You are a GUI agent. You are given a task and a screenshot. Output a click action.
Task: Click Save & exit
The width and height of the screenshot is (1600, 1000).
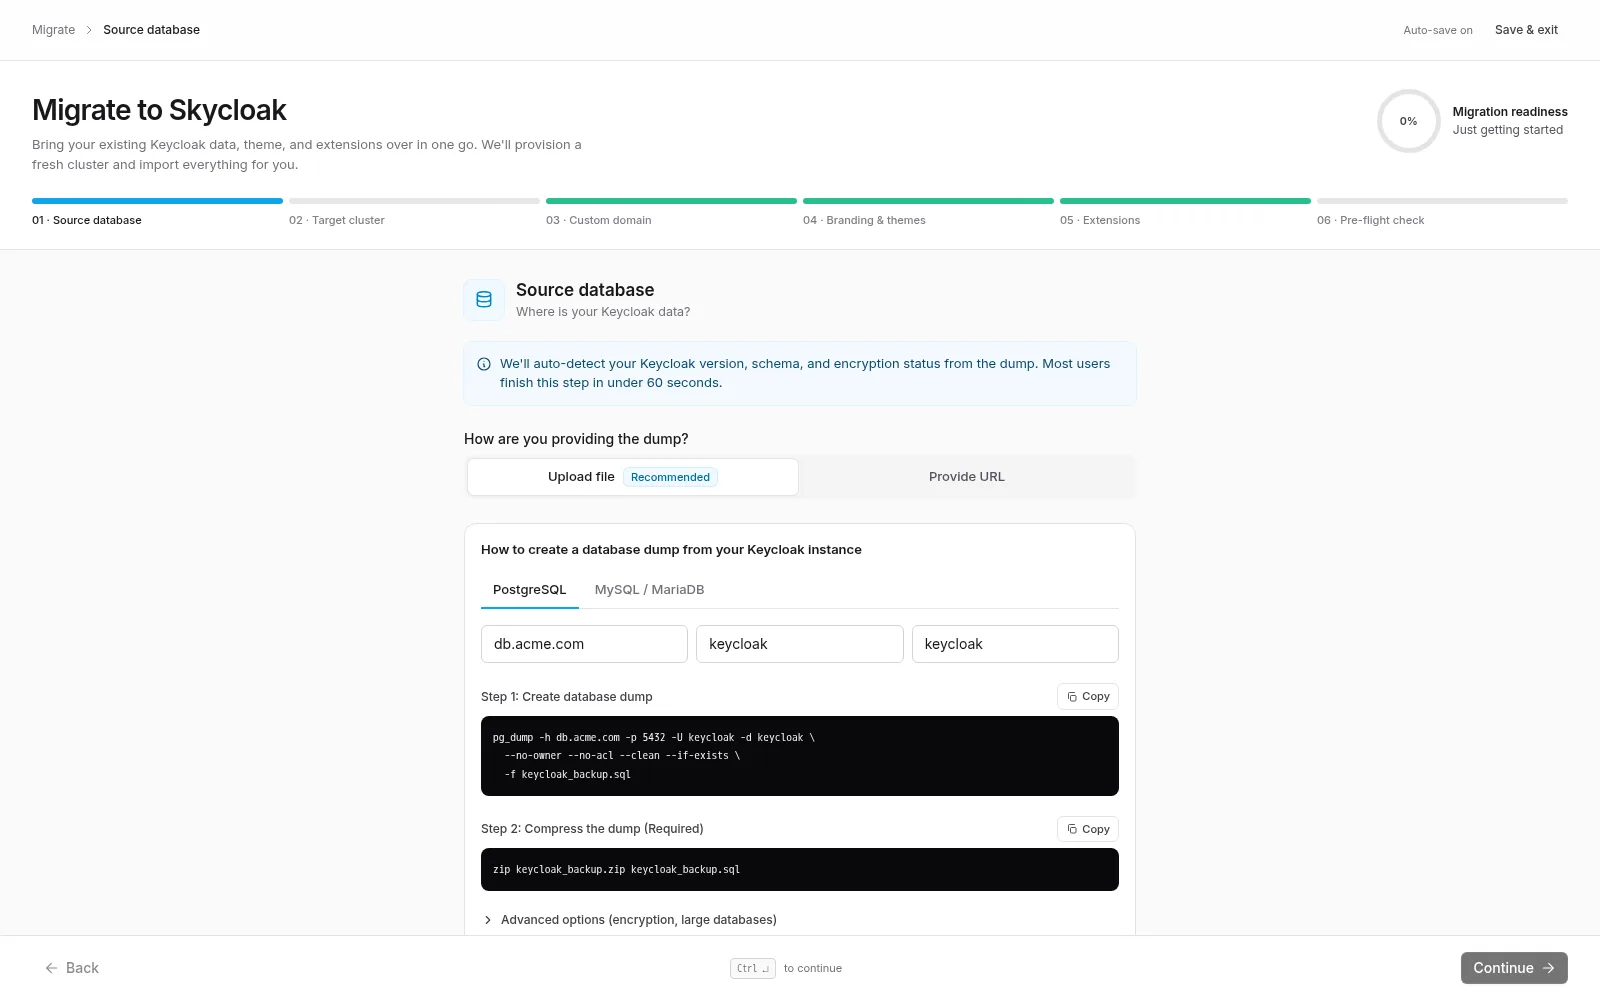pyautogui.click(x=1526, y=30)
